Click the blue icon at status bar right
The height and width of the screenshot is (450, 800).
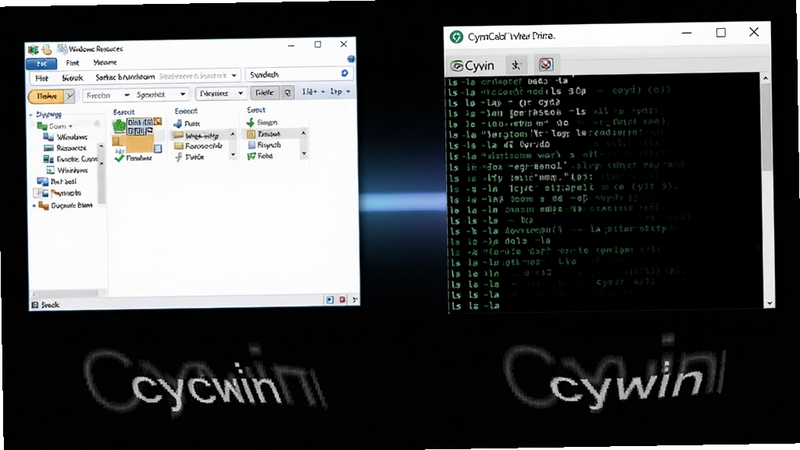coord(330,300)
